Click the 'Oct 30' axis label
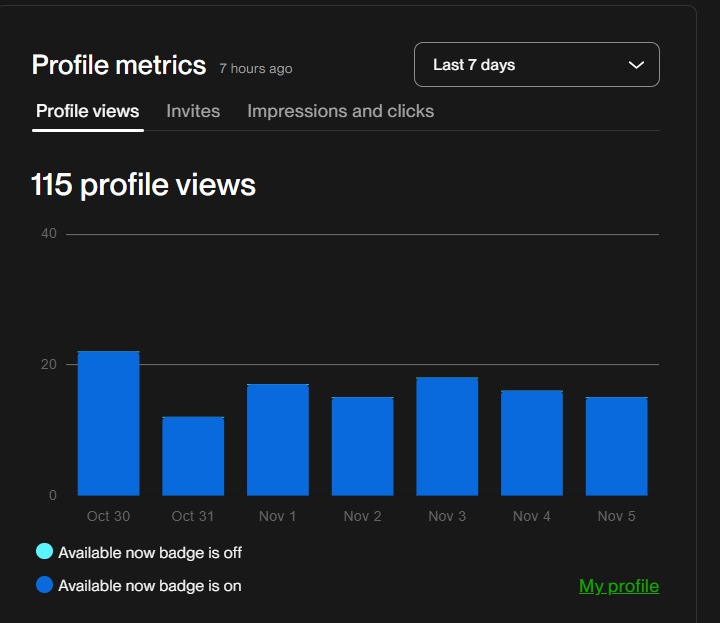Screen dimensions: 720x623 (x=108, y=516)
